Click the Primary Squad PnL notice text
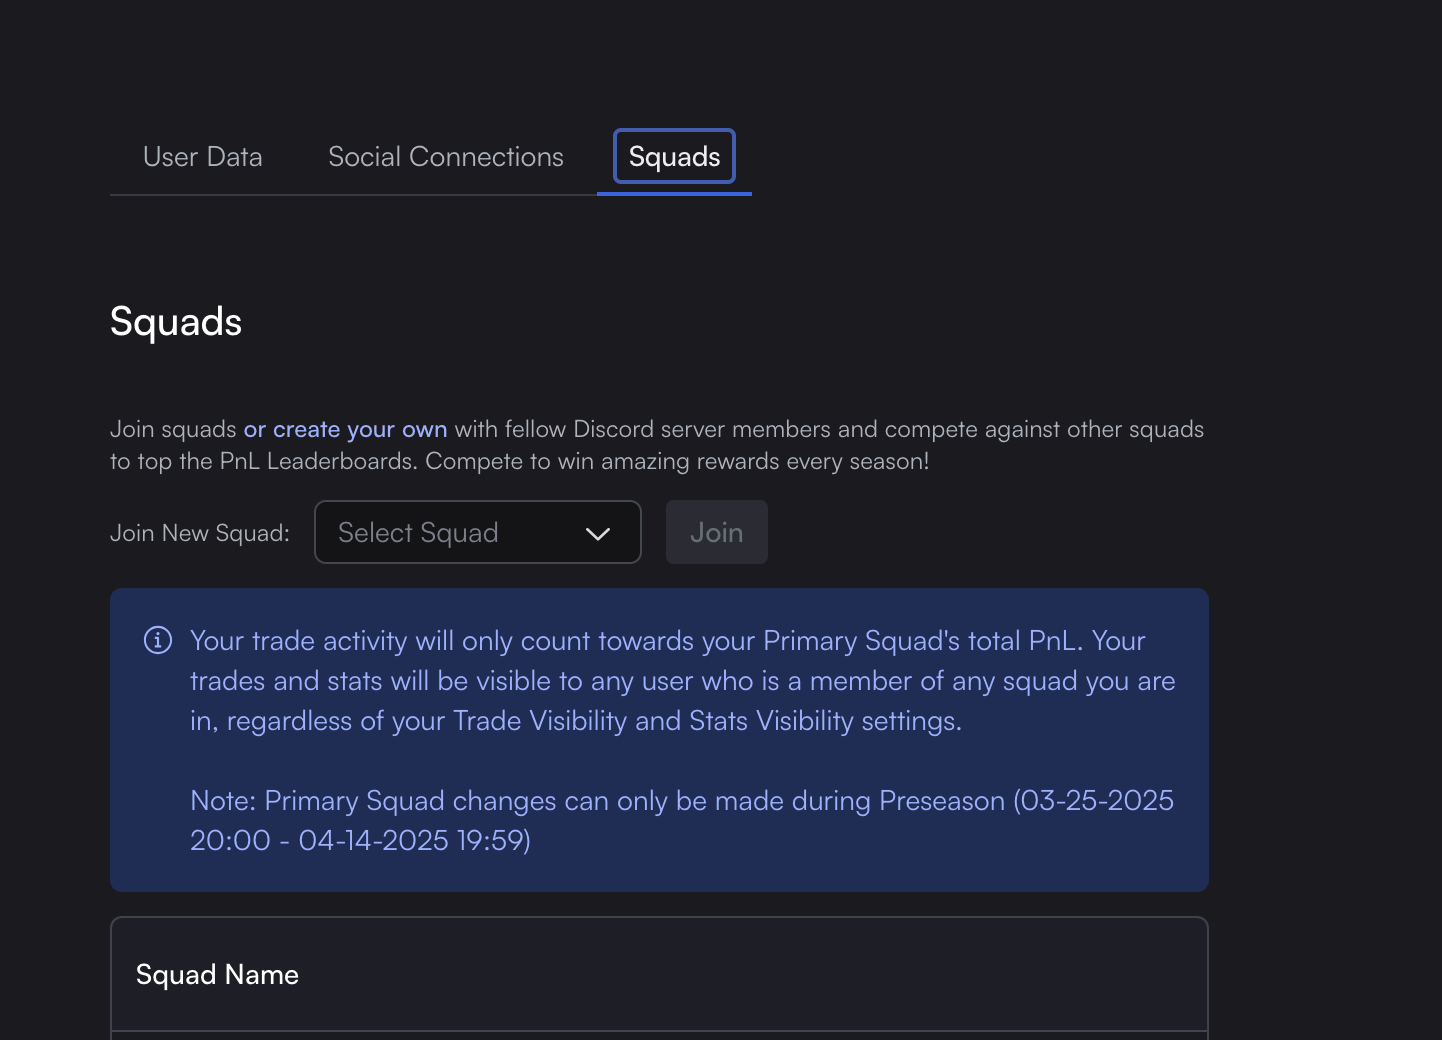 click(x=667, y=641)
